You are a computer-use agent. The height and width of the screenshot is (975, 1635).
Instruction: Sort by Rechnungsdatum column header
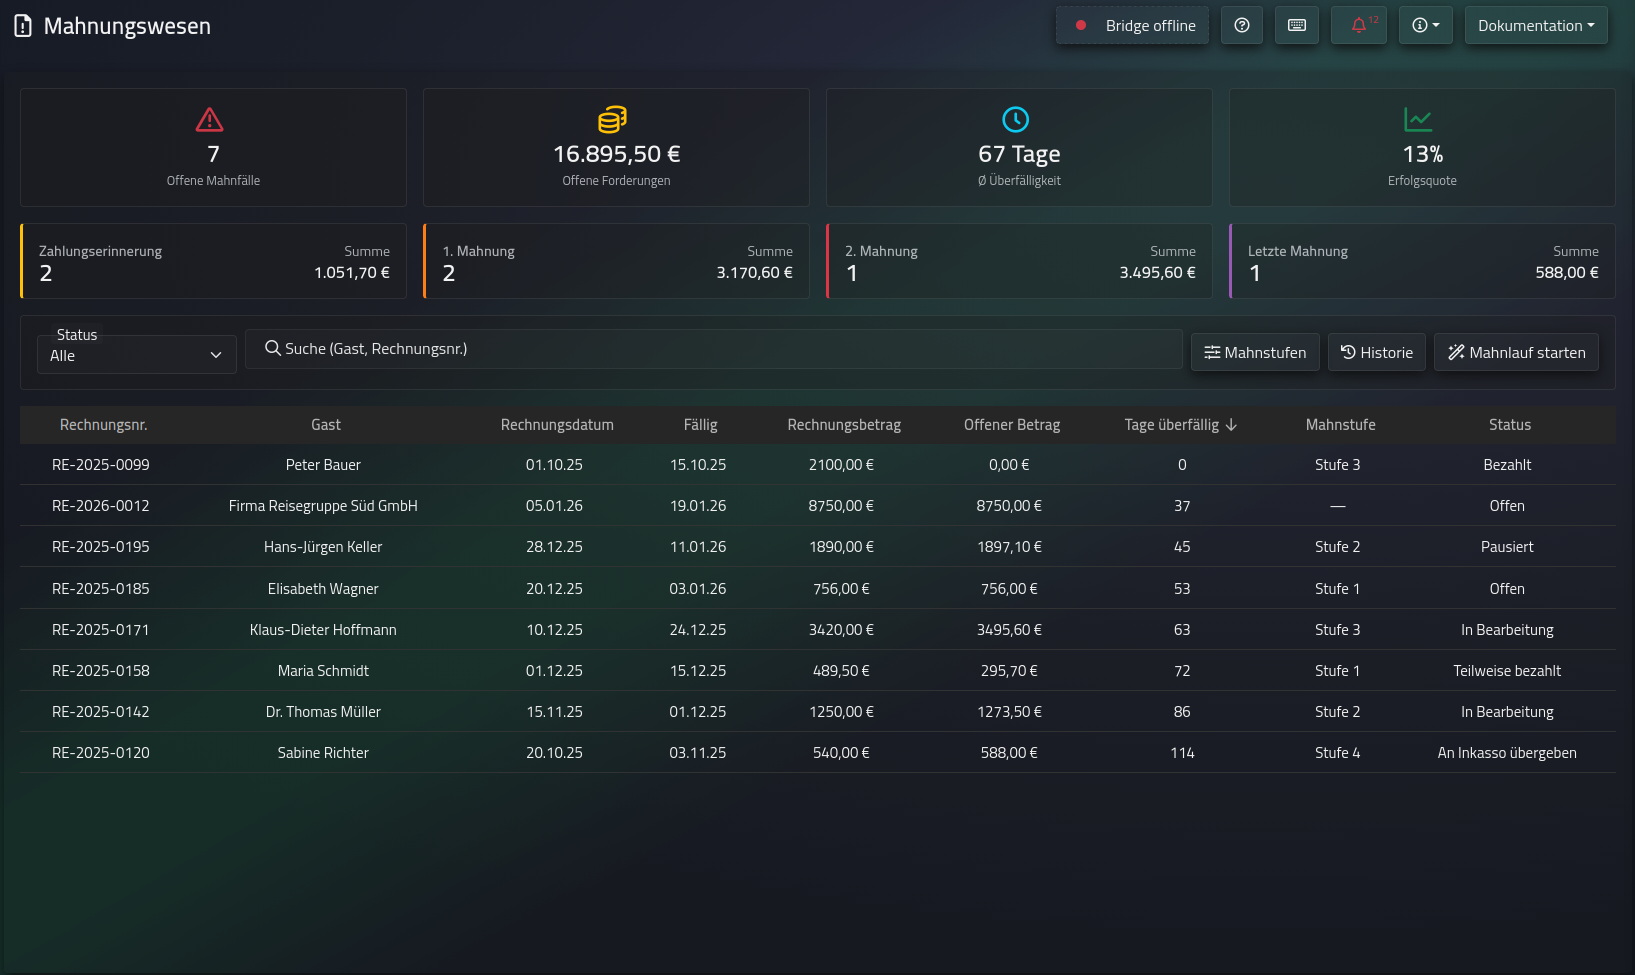(557, 425)
